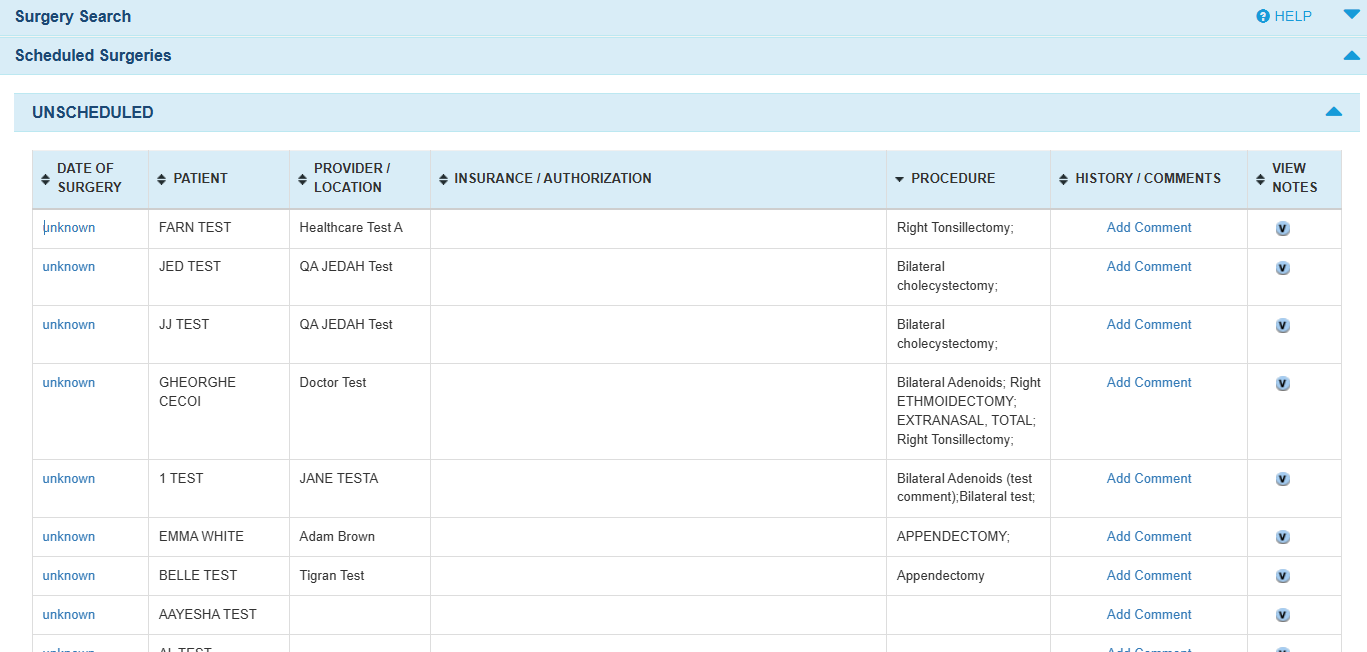View notes icon for AAYESHA TEST
The width and height of the screenshot is (1367, 652).
tap(1283, 616)
